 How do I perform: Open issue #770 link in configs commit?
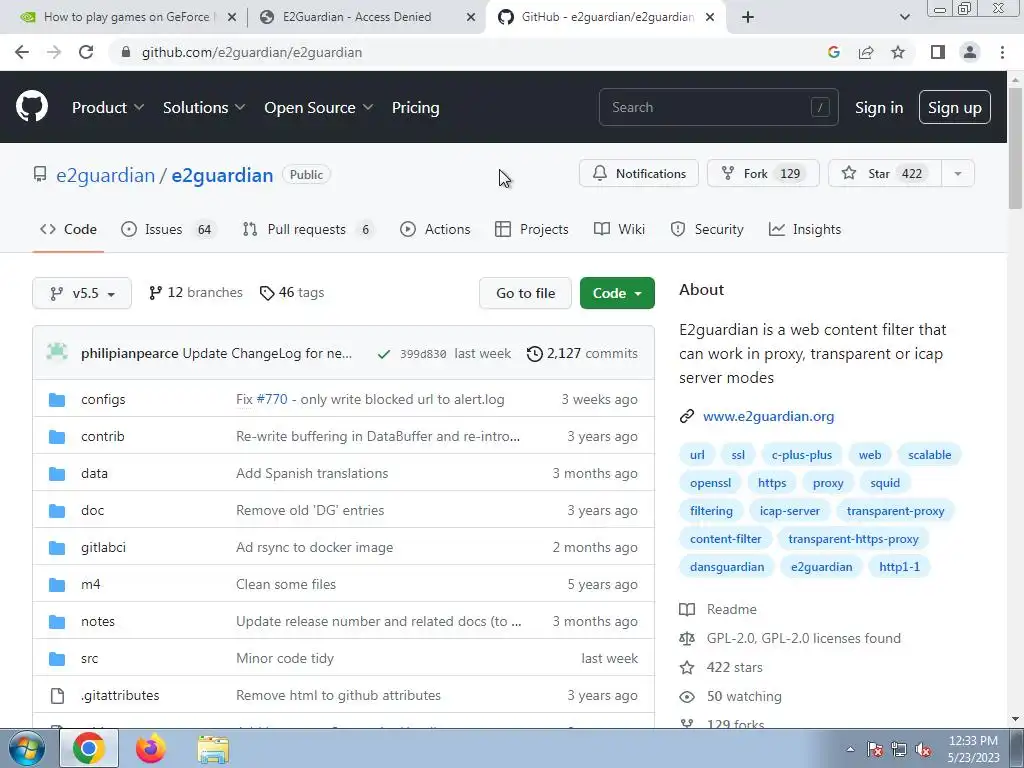[x=272, y=400]
